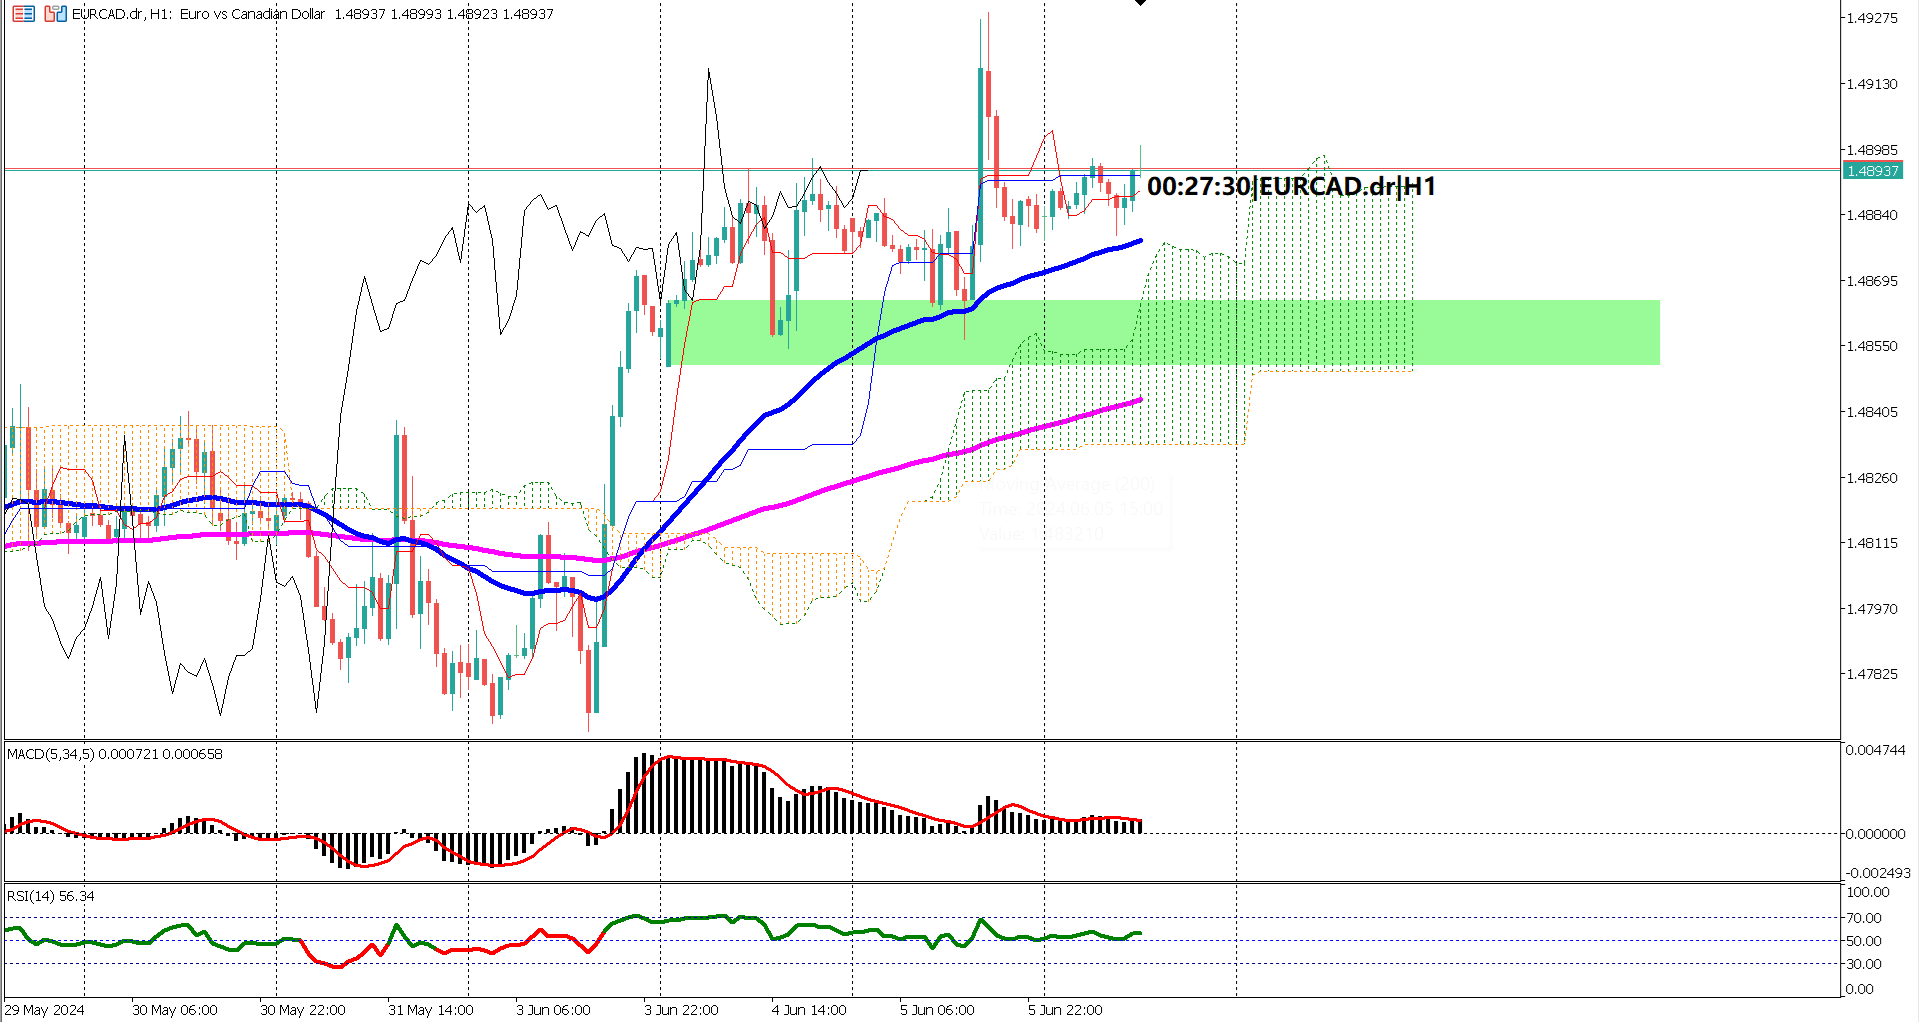Select the 29 May 2024 date label

[45, 1010]
